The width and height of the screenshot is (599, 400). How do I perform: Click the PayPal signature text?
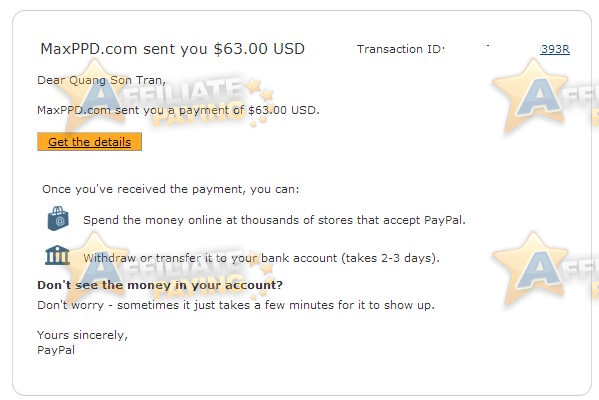click(x=56, y=350)
